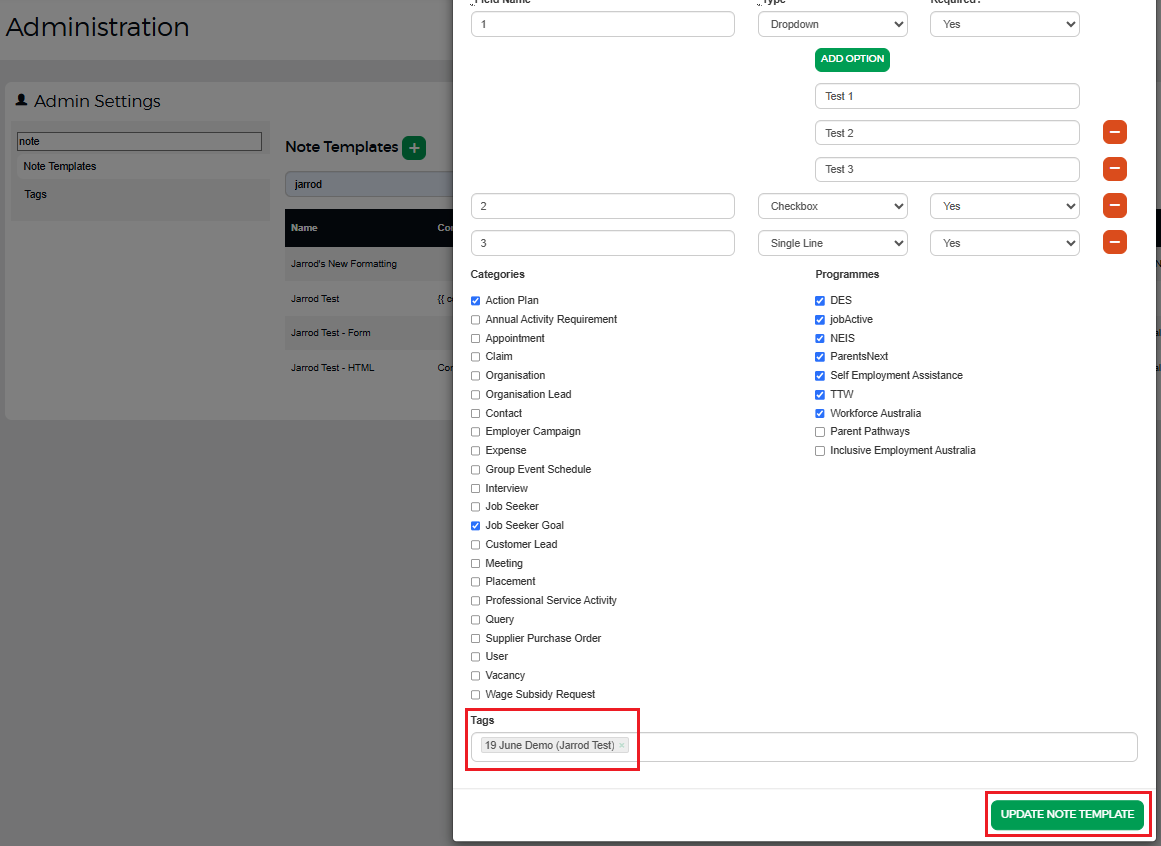Image resolution: width=1161 pixels, height=846 pixels.
Task: Uncheck the DES programme
Action: 820,301
